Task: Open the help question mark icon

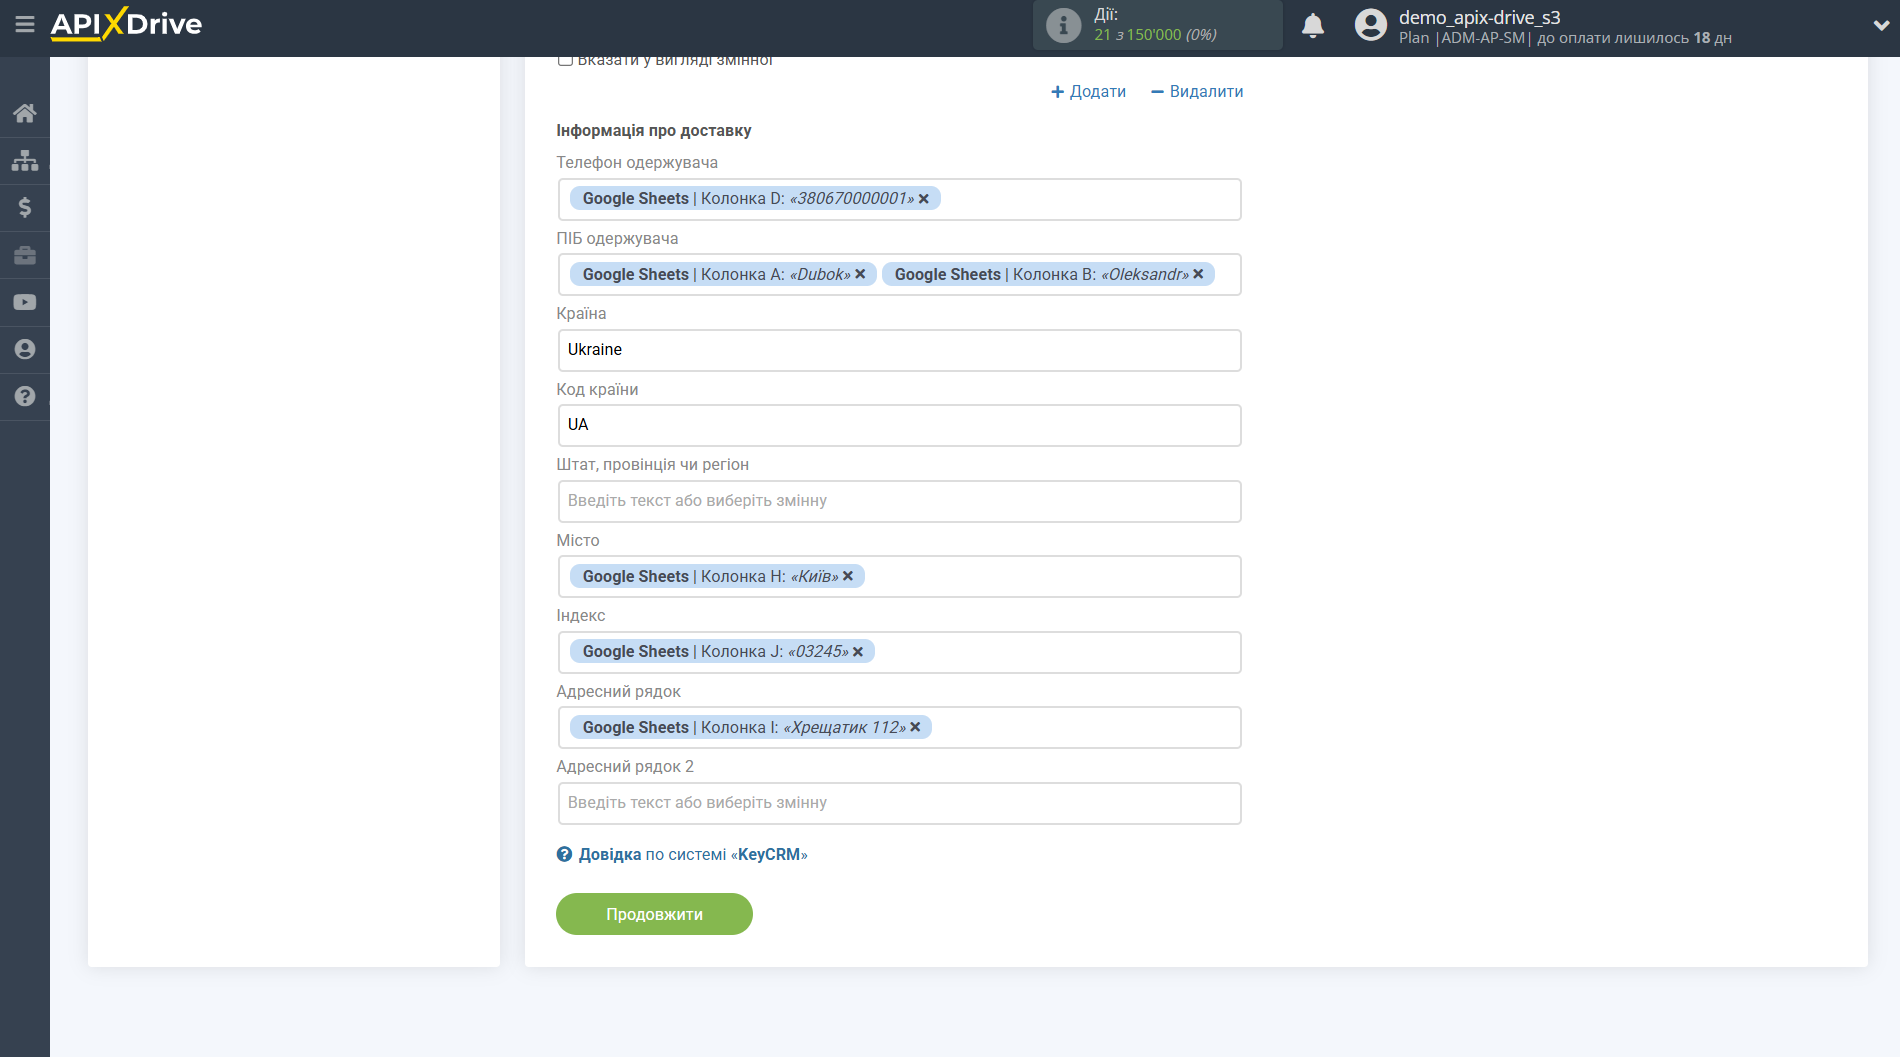Action: [x=25, y=396]
